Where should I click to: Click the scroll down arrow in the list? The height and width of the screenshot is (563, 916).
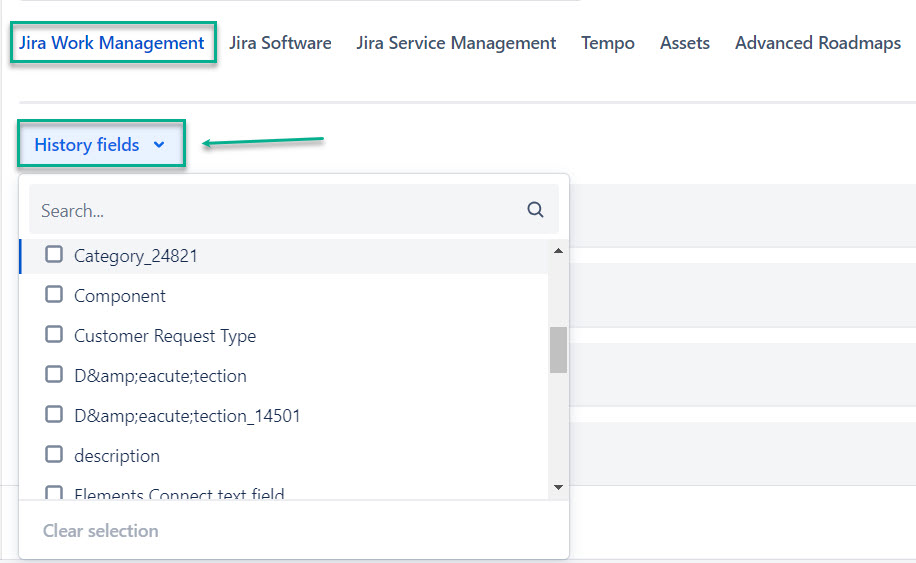click(558, 487)
